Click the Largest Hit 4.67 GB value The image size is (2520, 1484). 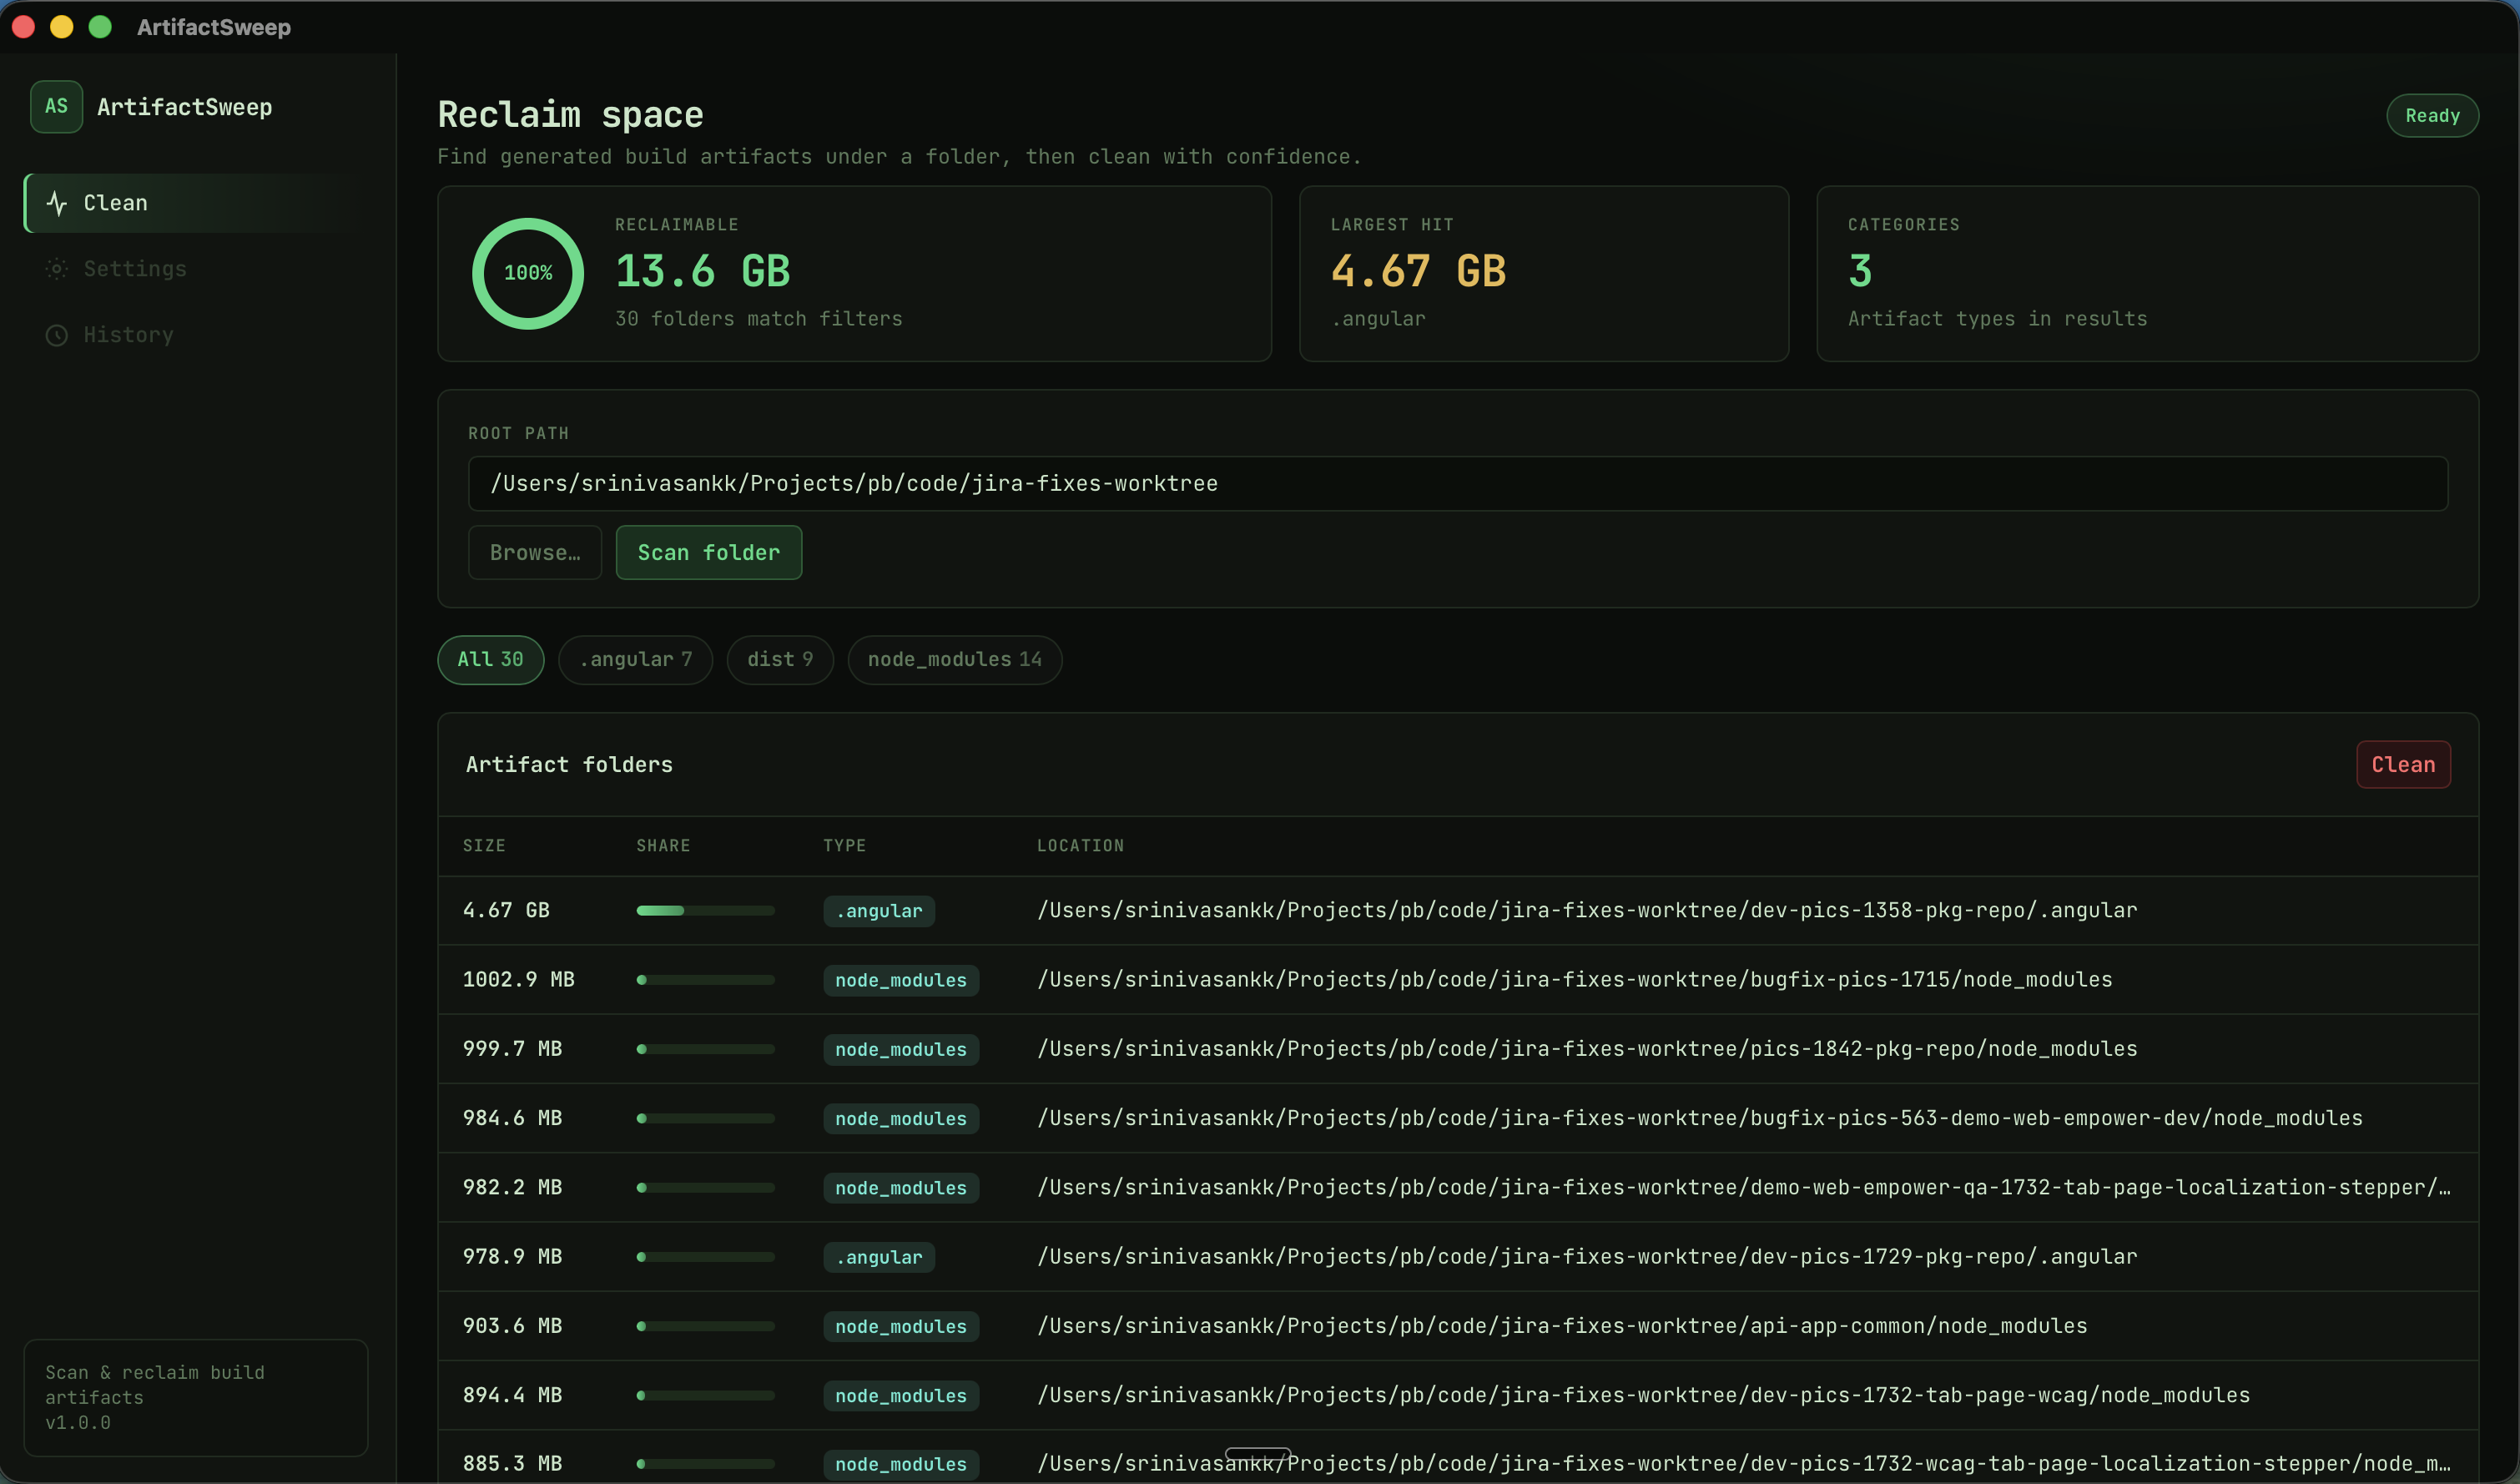click(x=1419, y=272)
